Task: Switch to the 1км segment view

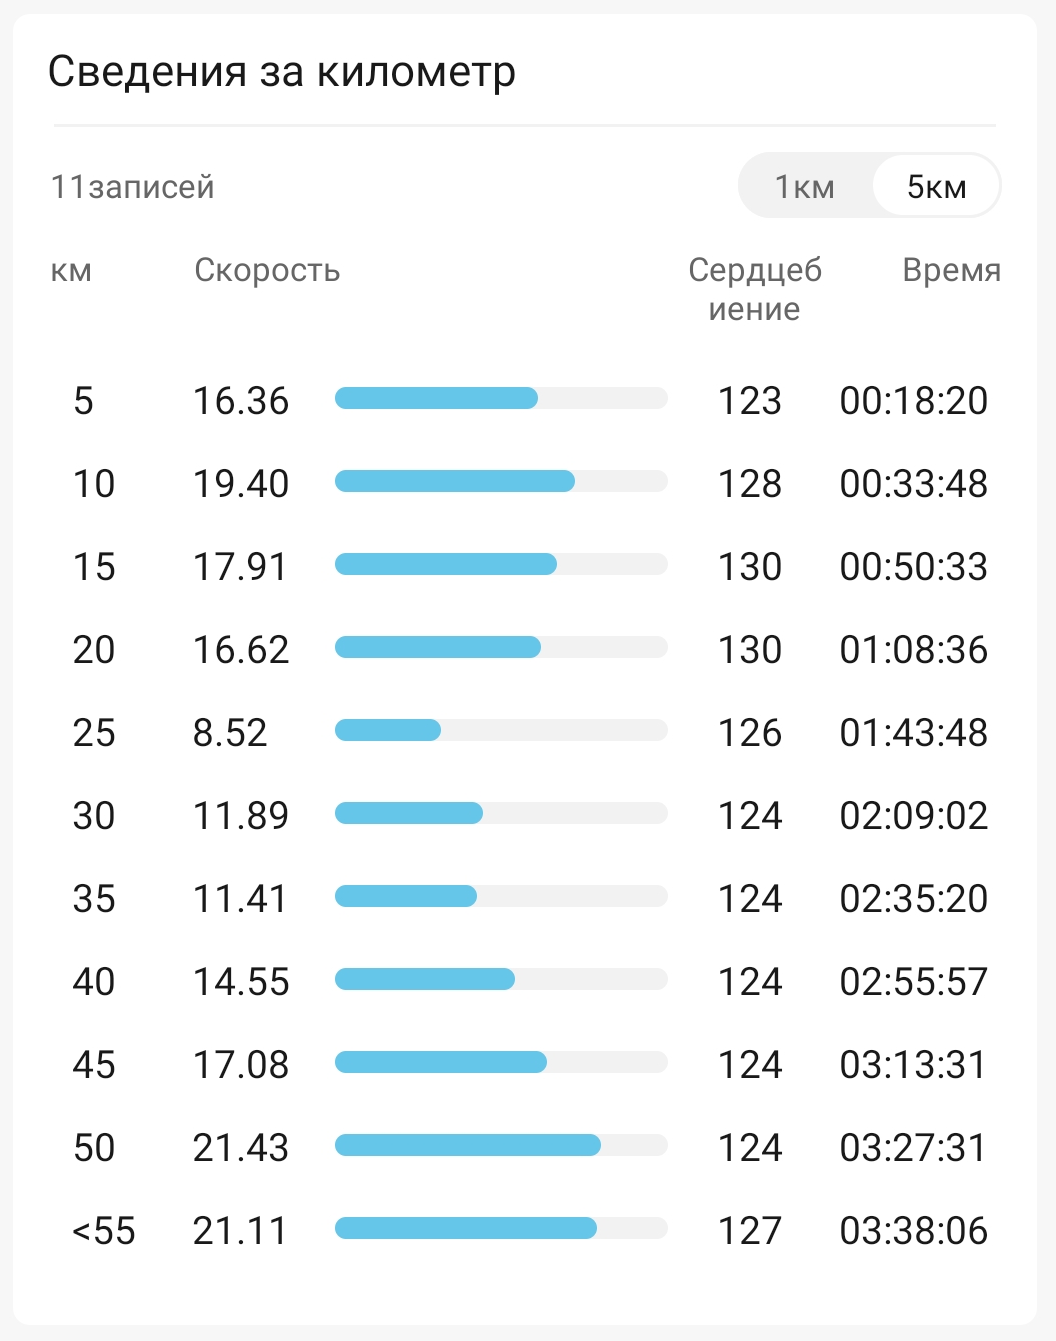Action: click(805, 186)
